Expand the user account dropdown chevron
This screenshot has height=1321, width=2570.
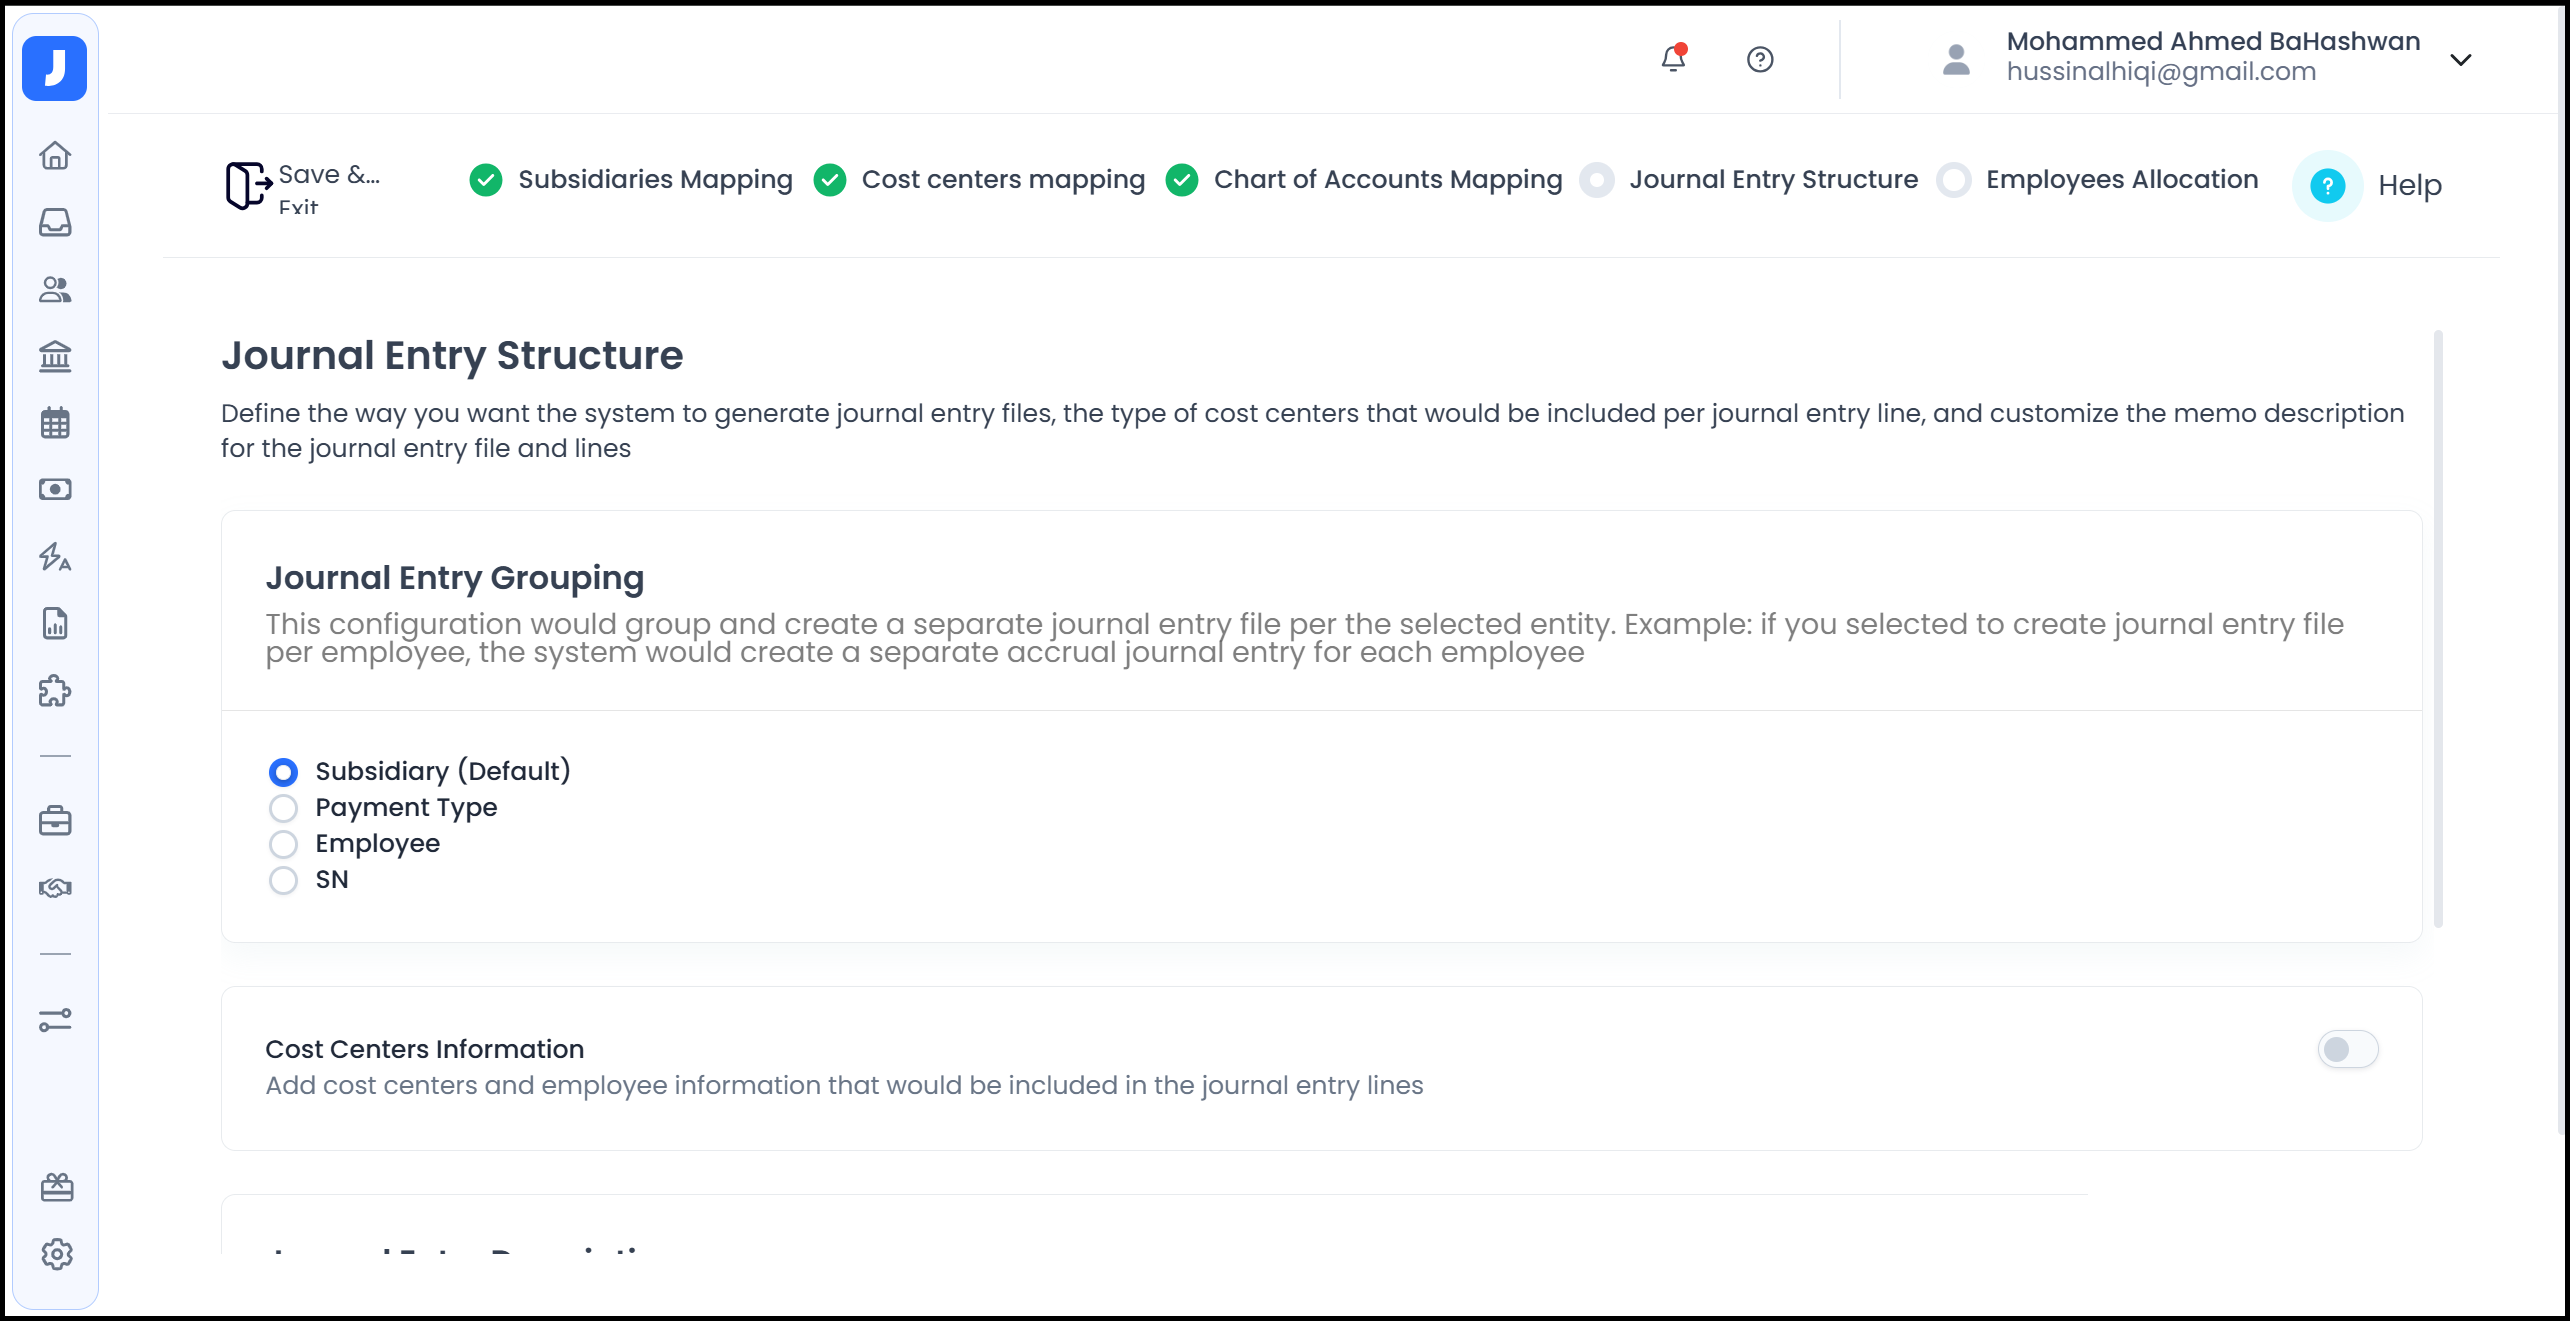point(2460,60)
